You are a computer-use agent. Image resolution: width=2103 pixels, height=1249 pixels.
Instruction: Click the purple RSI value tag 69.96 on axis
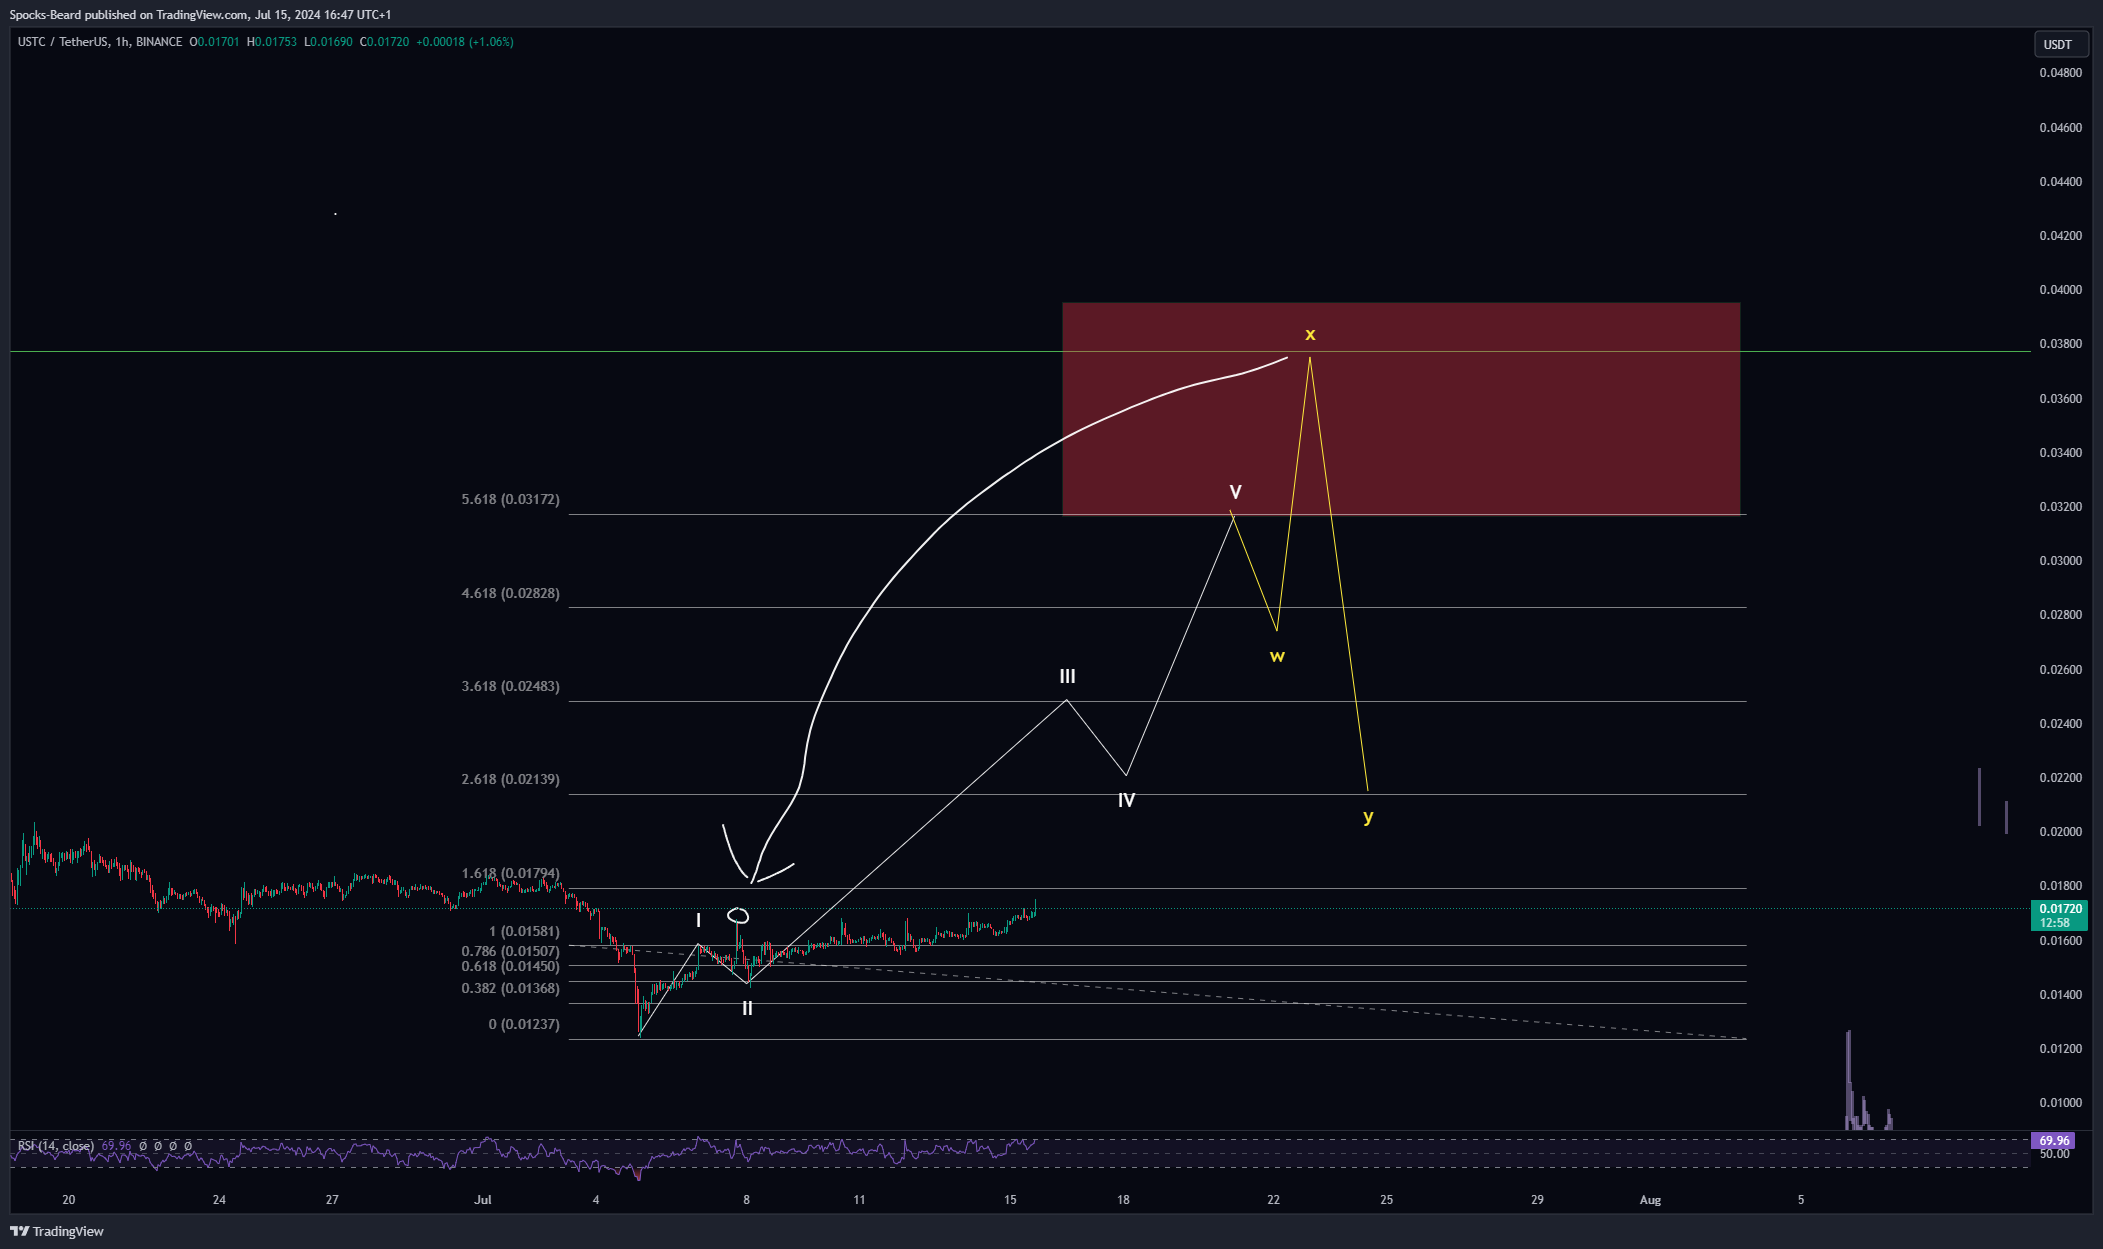pyautogui.click(x=2053, y=1140)
